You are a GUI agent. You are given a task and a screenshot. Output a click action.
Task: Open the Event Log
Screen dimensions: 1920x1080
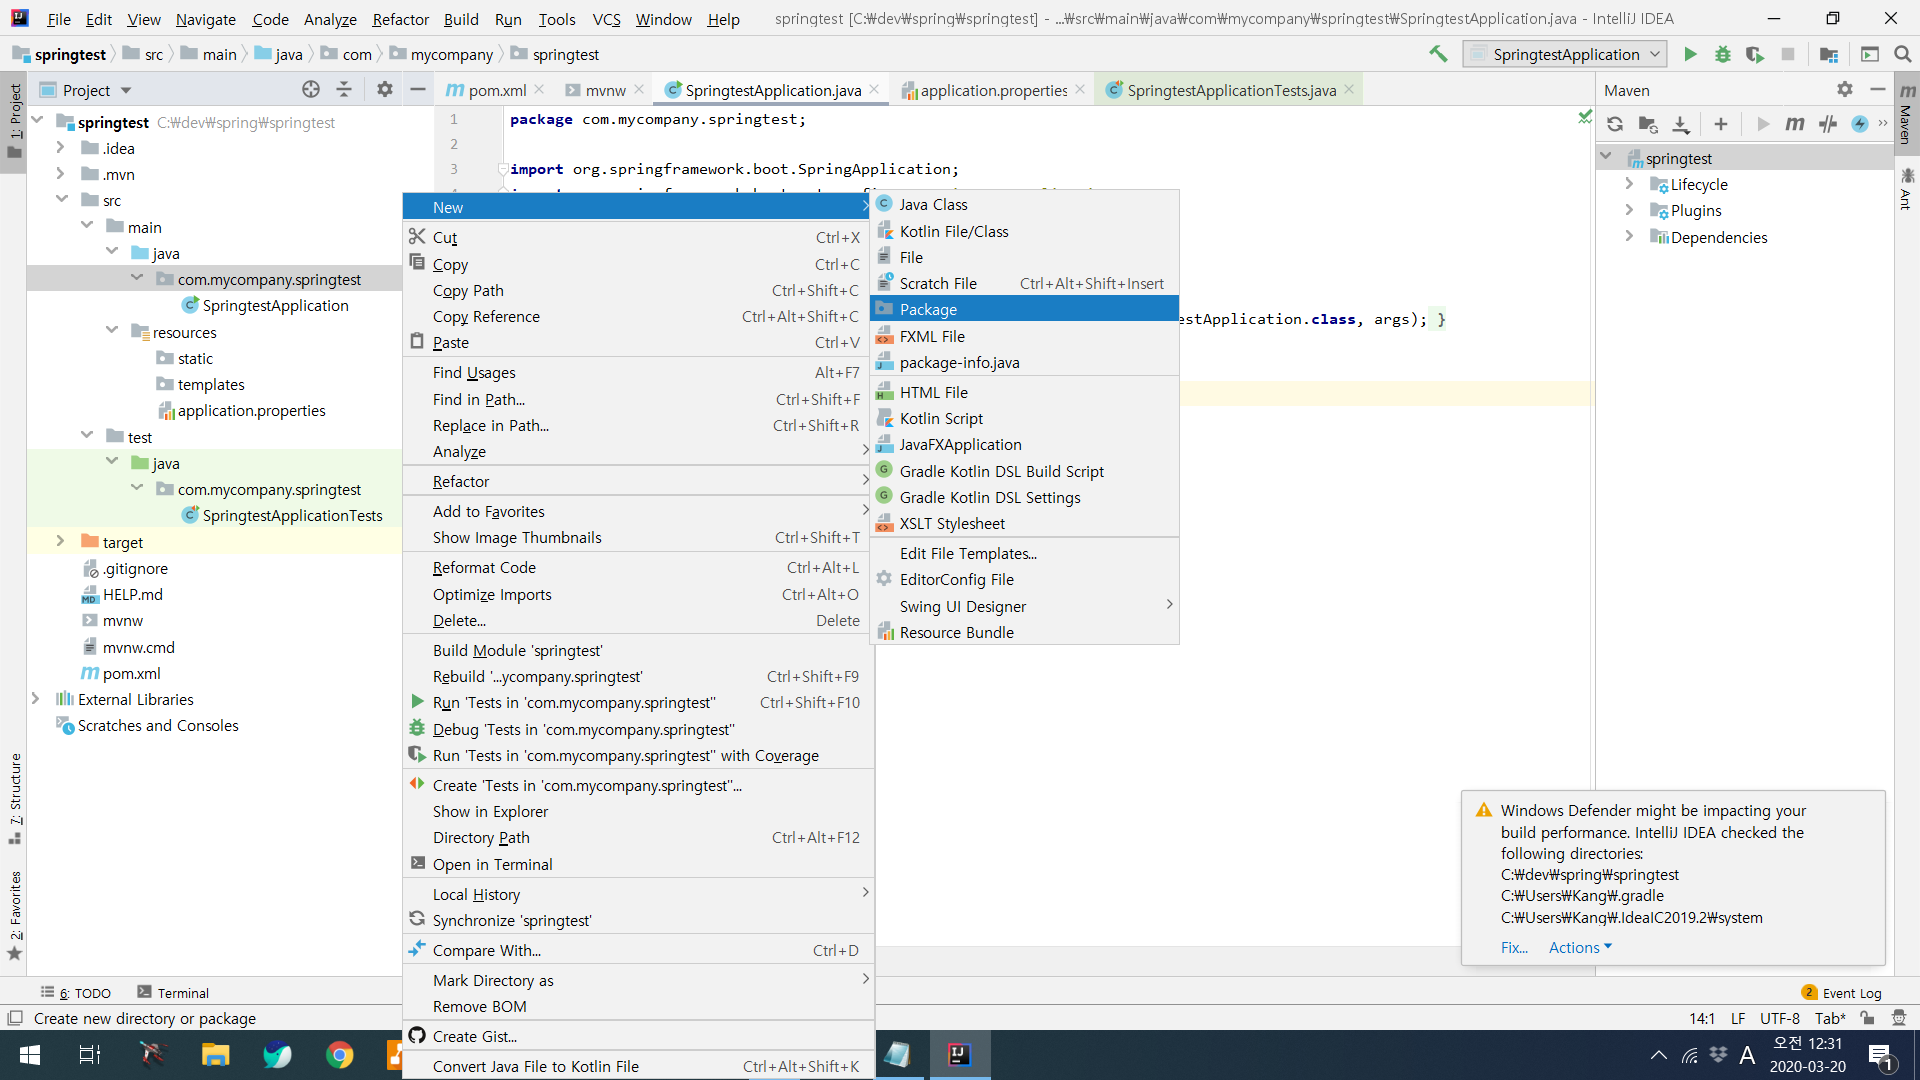pyautogui.click(x=1841, y=993)
